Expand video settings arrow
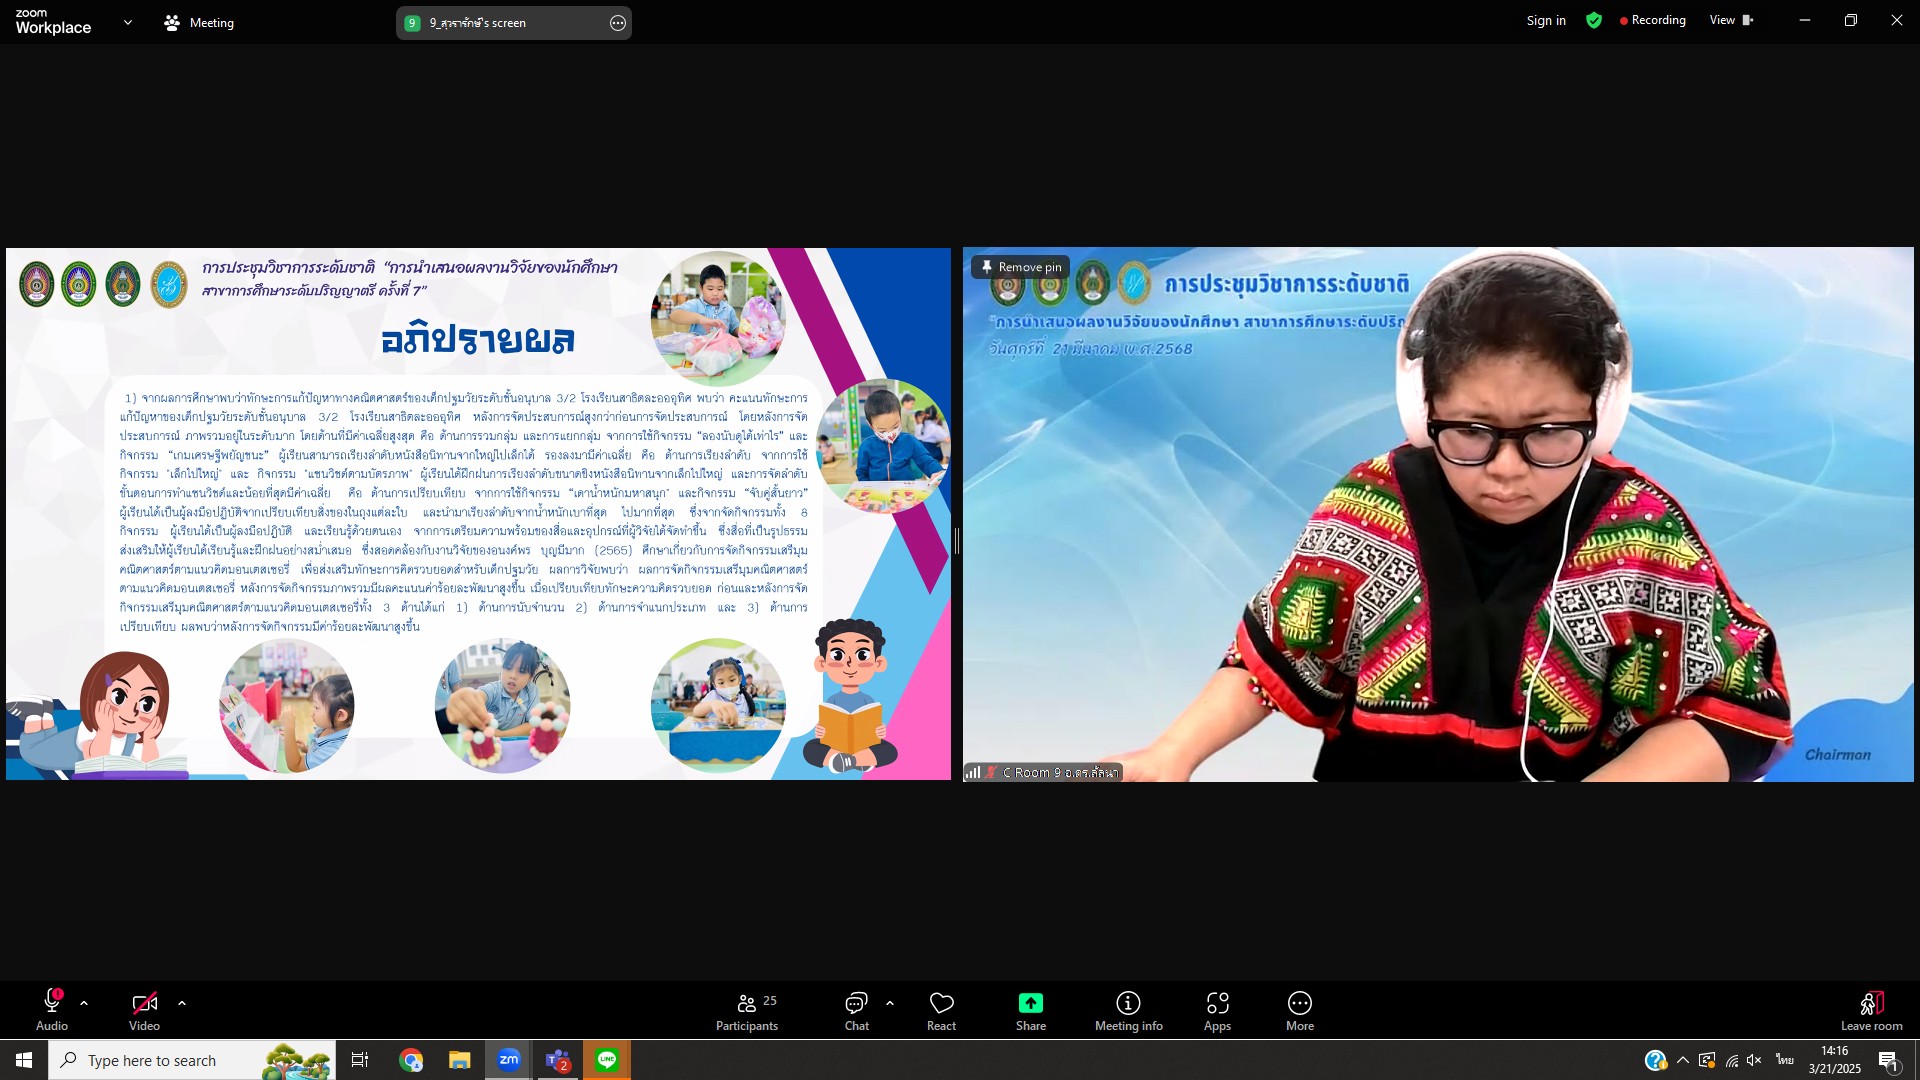1920x1080 pixels. [x=182, y=1002]
